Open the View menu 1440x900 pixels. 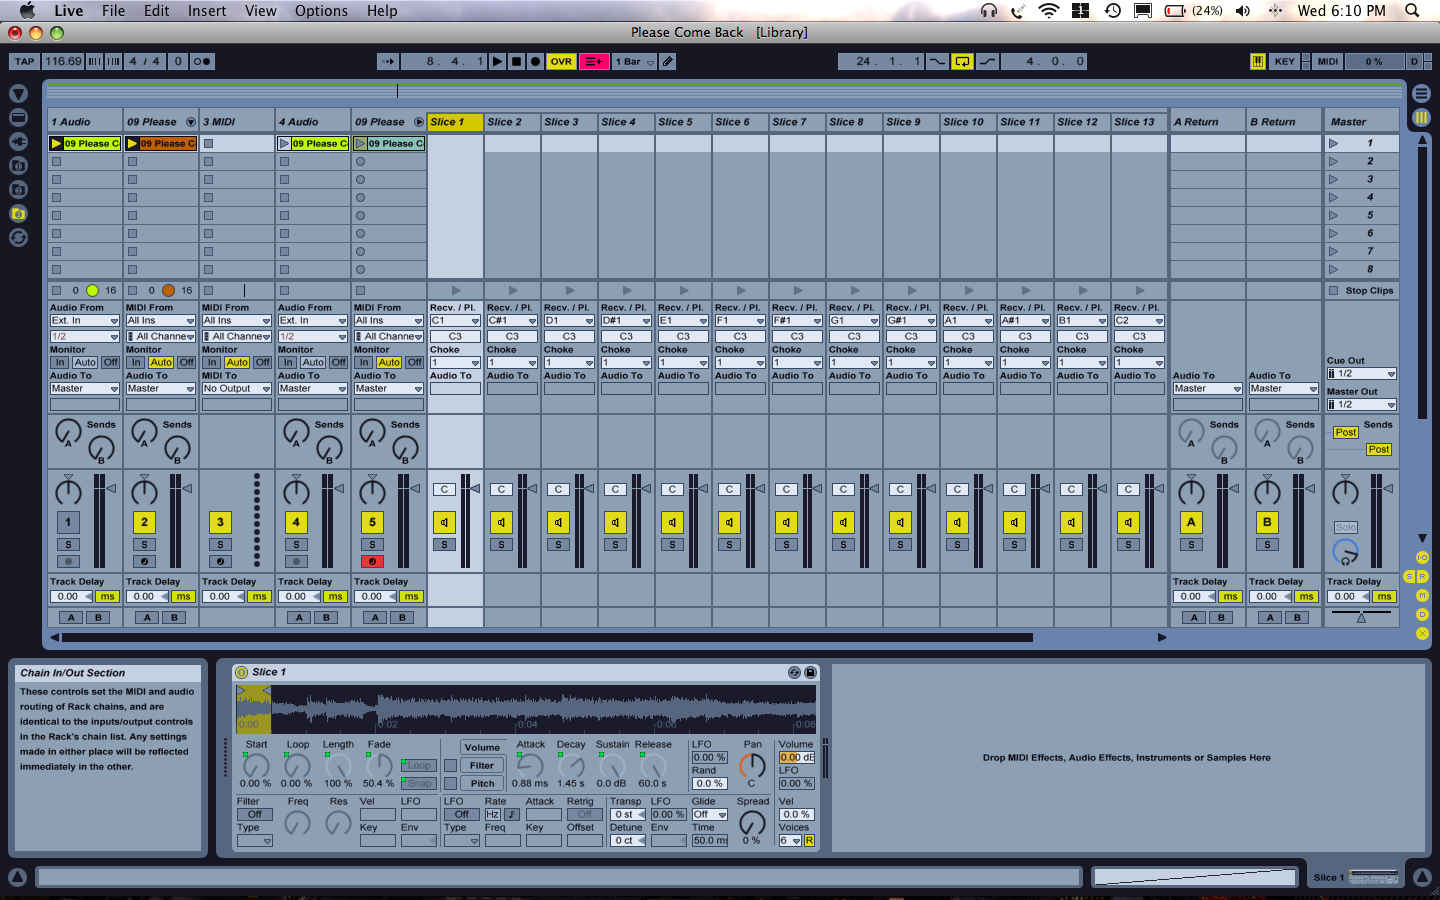coord(261,10)
